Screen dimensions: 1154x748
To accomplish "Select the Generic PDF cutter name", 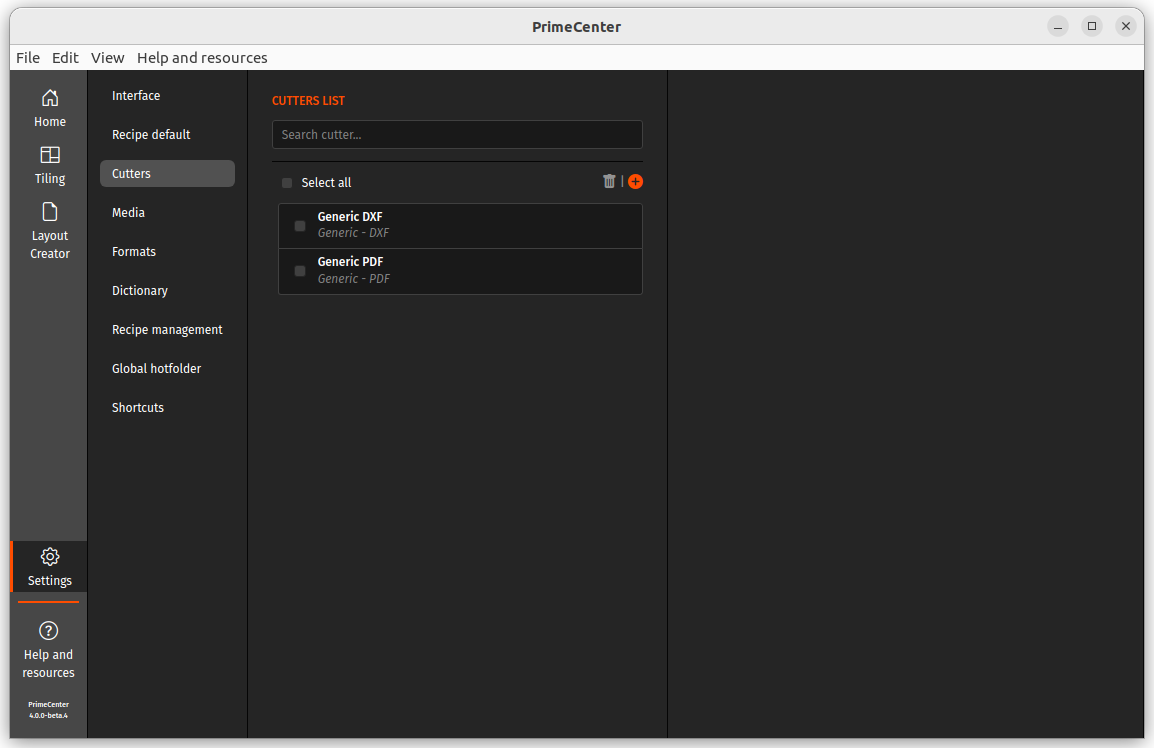I will [x=350, y=261].
